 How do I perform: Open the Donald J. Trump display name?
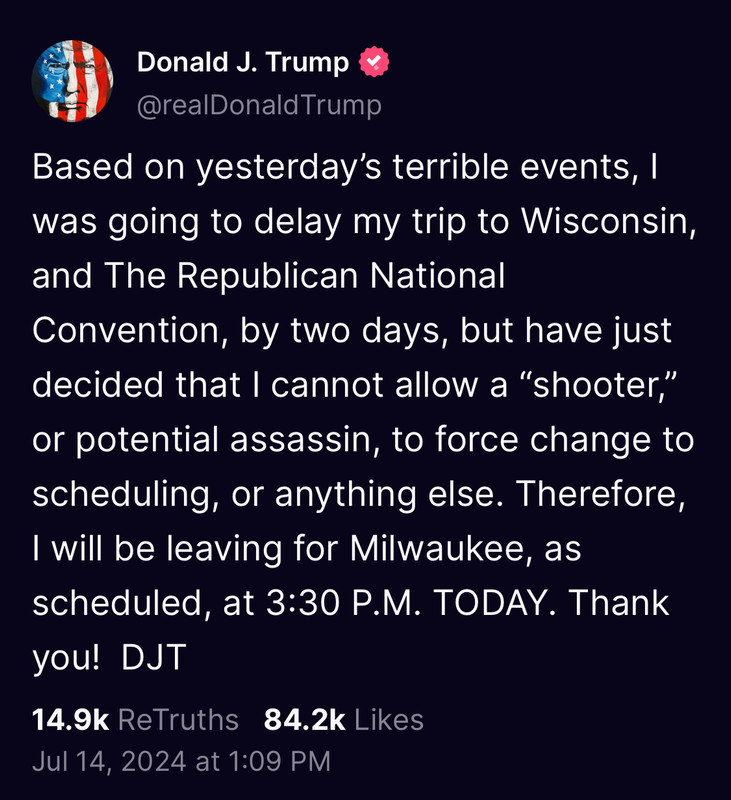tap(243, 62)
